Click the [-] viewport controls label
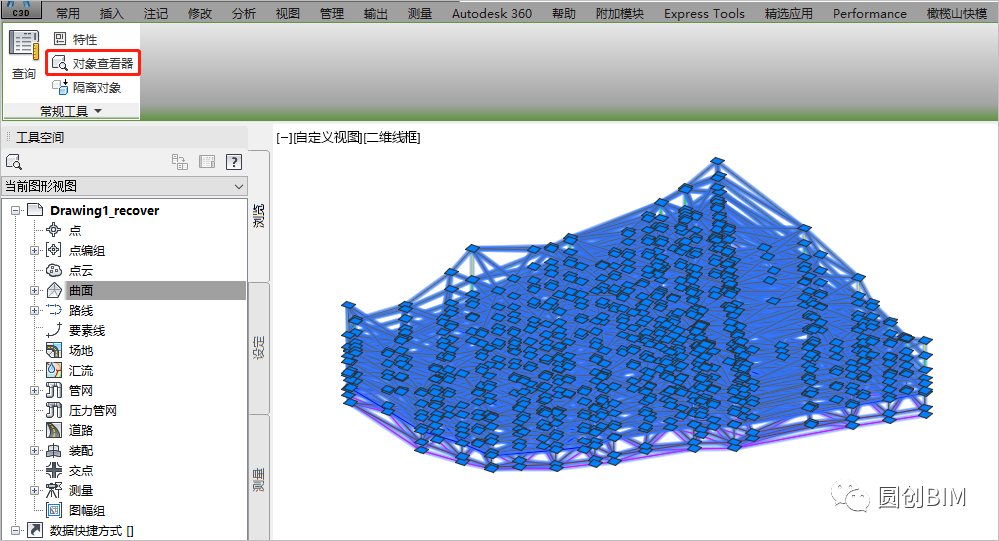This screenshot has width=999, height=541. (x=284, y=137)
